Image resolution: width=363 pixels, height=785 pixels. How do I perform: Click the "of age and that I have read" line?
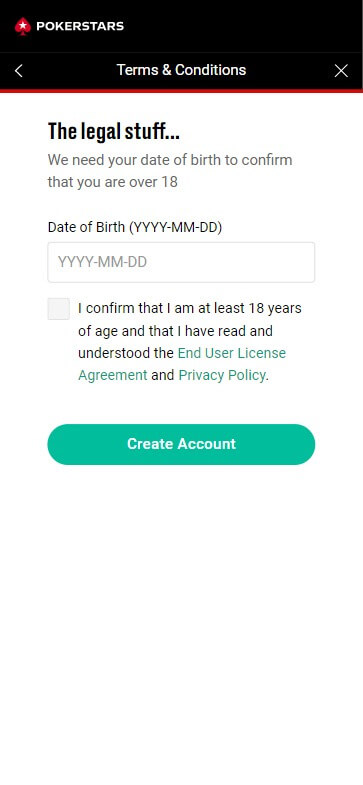(175, 331)
